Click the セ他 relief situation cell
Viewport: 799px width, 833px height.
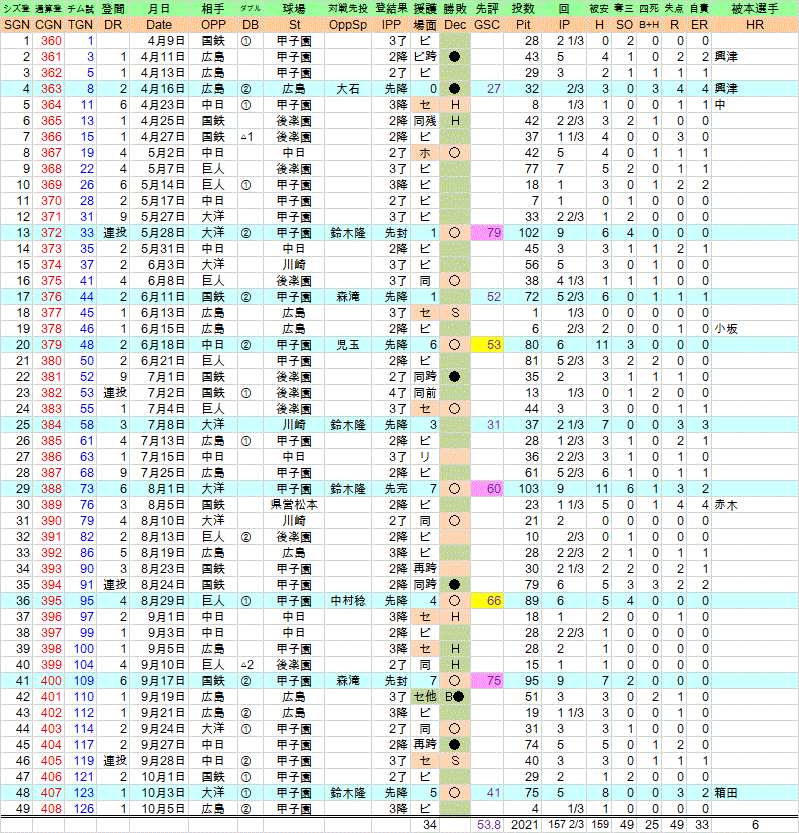[x=424, y=696]
